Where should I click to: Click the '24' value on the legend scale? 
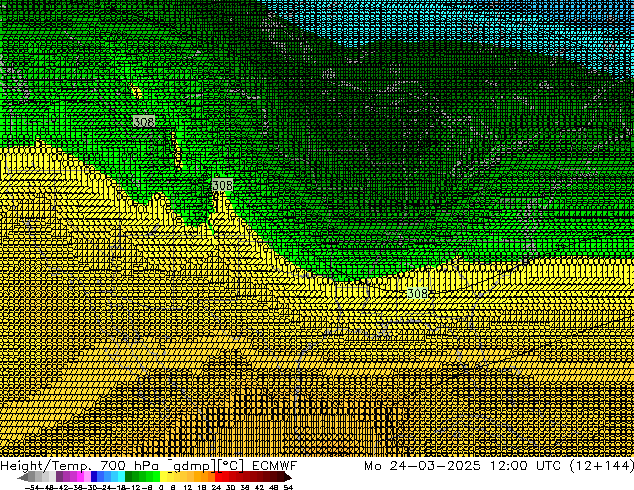[x=216, y=488]
